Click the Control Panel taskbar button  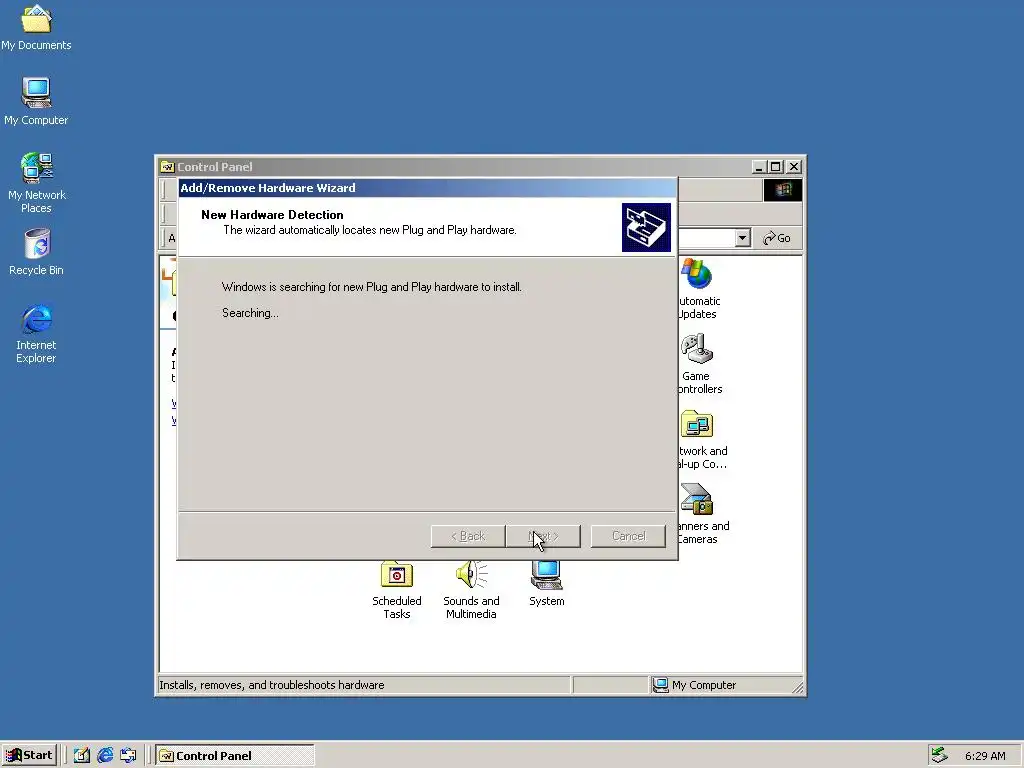tap(235, 756)
